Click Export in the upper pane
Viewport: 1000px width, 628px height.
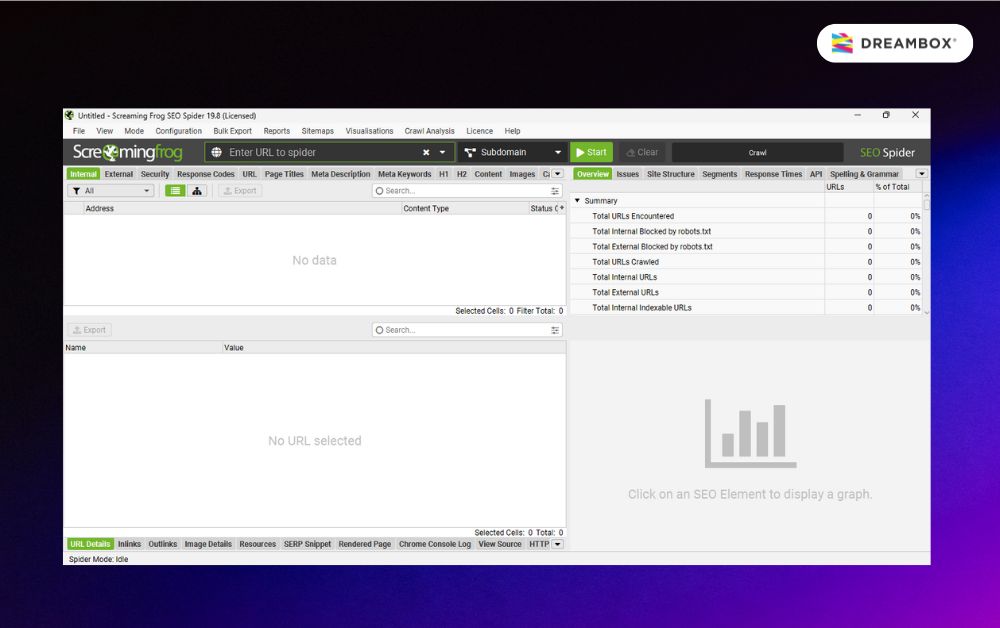[x=240, y=191]
